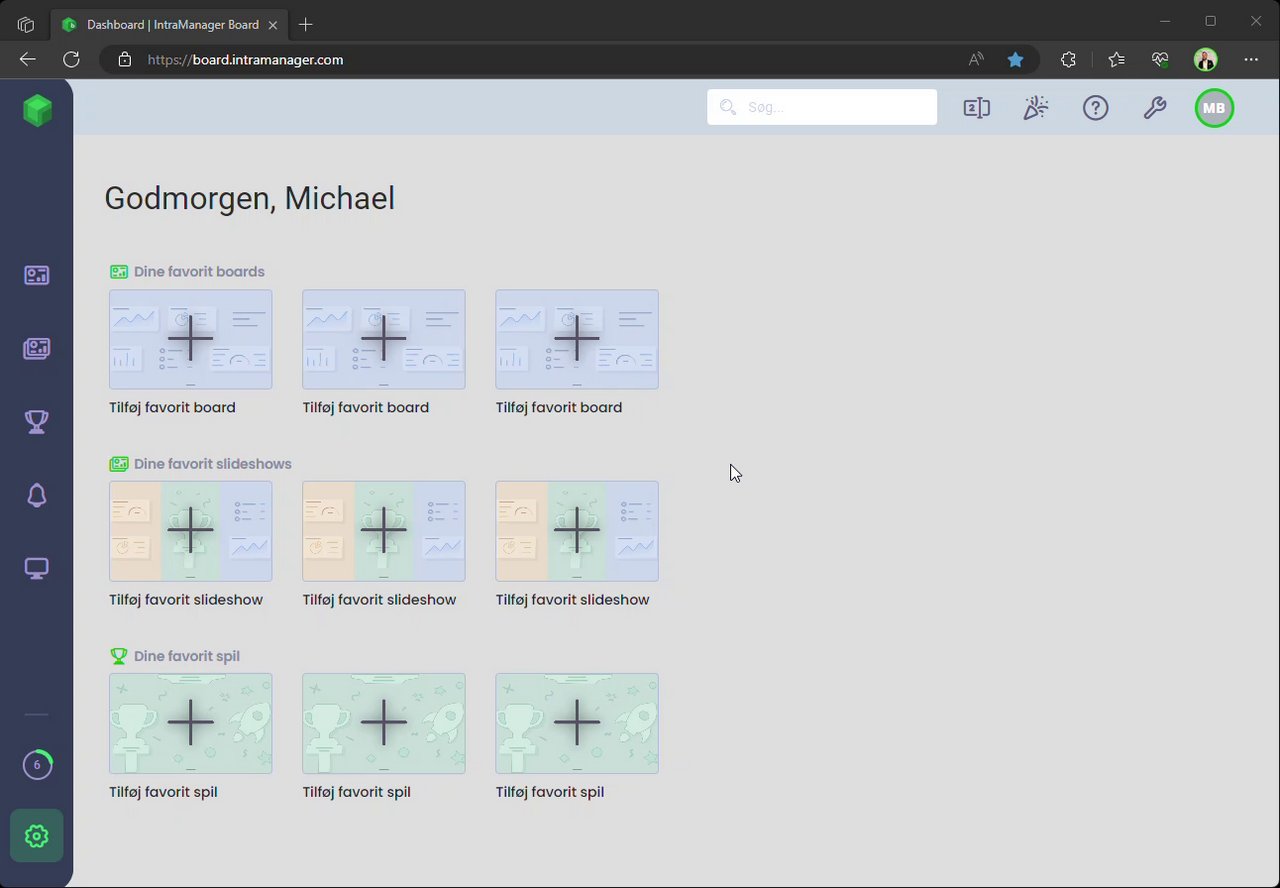Open the green settings gear in sidebar
This screenshot has width=1280, height=888.
click(37, 836)
